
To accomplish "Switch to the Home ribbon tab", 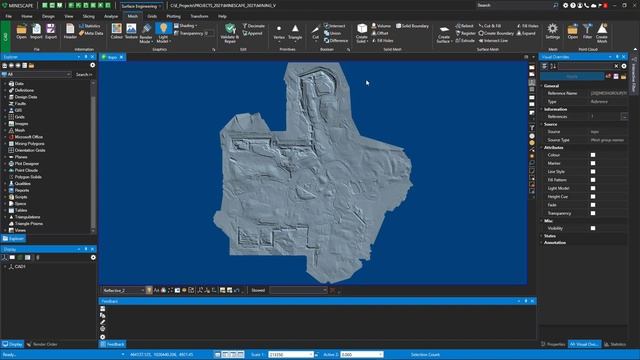I will click(27, 16).
